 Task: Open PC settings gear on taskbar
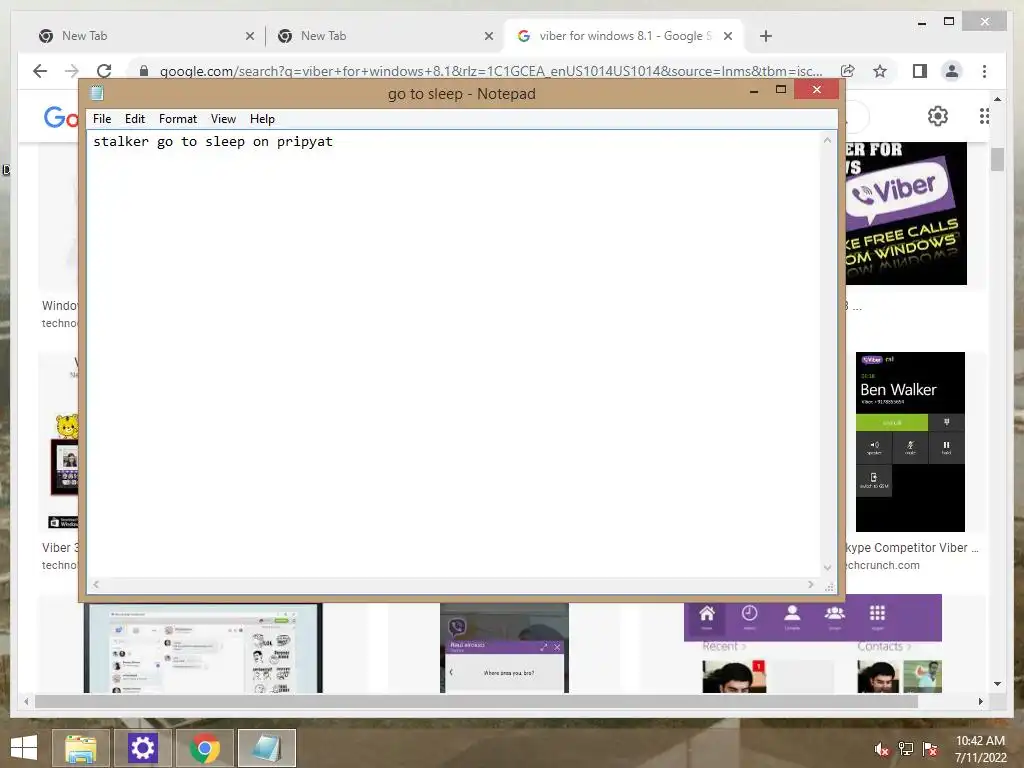point(142,748)
